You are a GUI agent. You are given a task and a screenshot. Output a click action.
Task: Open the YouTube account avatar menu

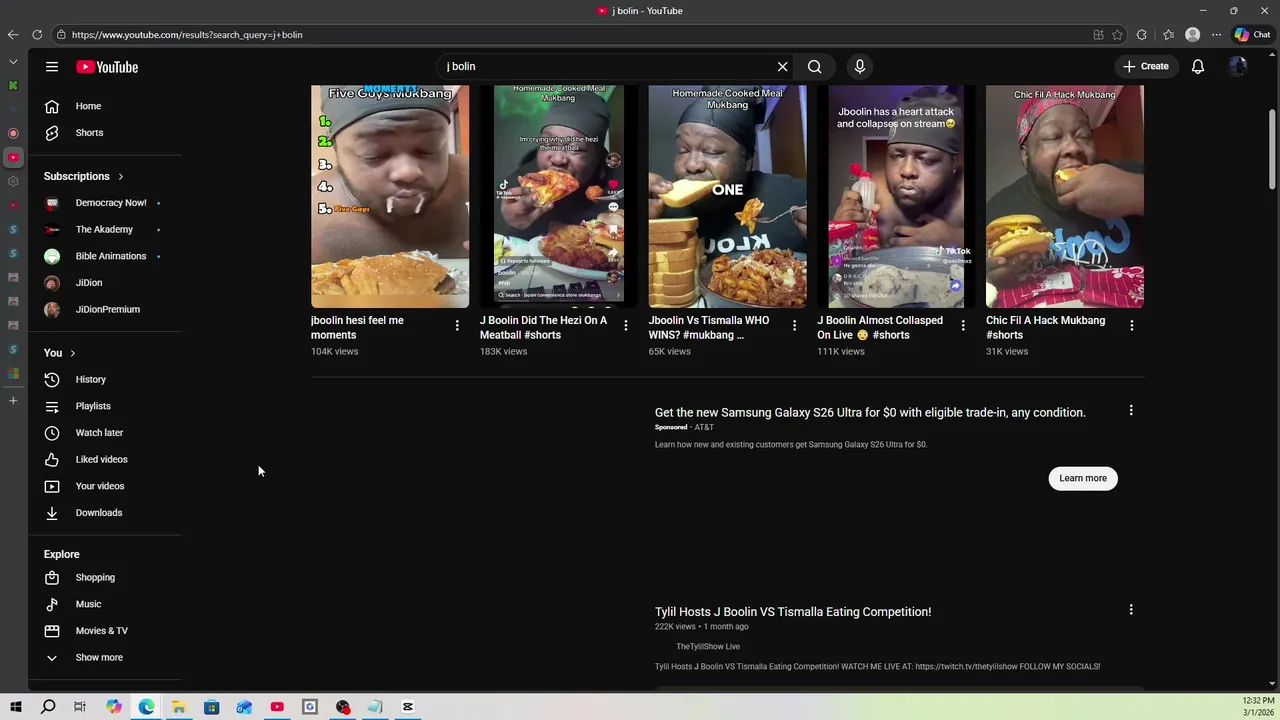[1238, 67]
